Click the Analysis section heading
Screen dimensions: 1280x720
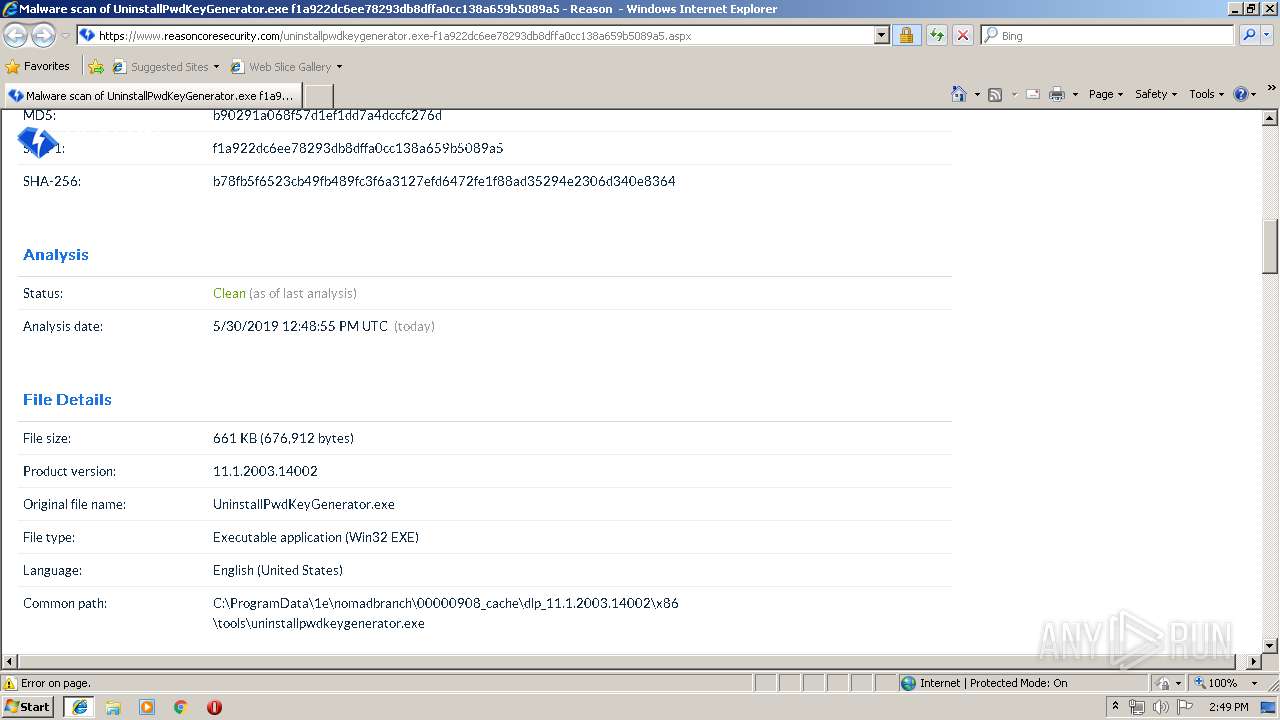56,255
